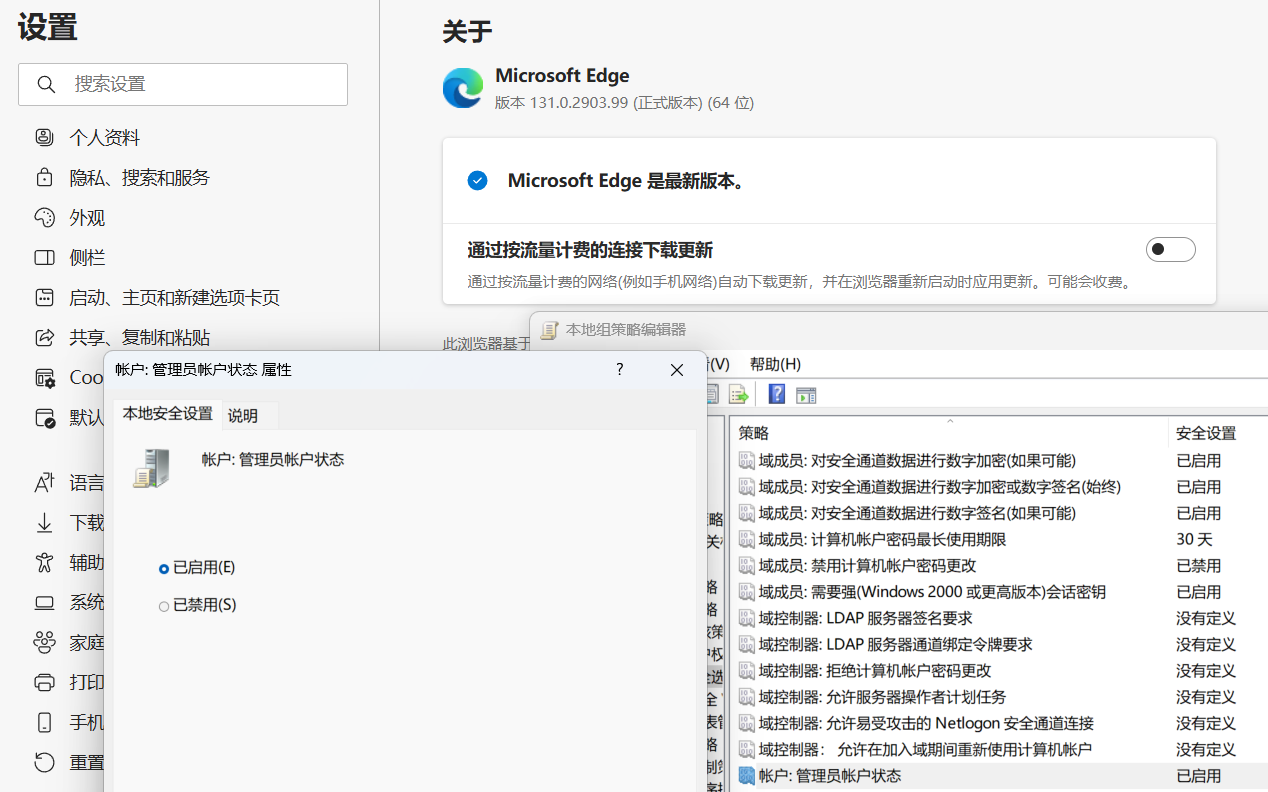Viewport: 1268px width, 792px height.
Task: Select 域成员: 禁用计算机帐户密码更改 policy
Action: (x=999, y=566)
